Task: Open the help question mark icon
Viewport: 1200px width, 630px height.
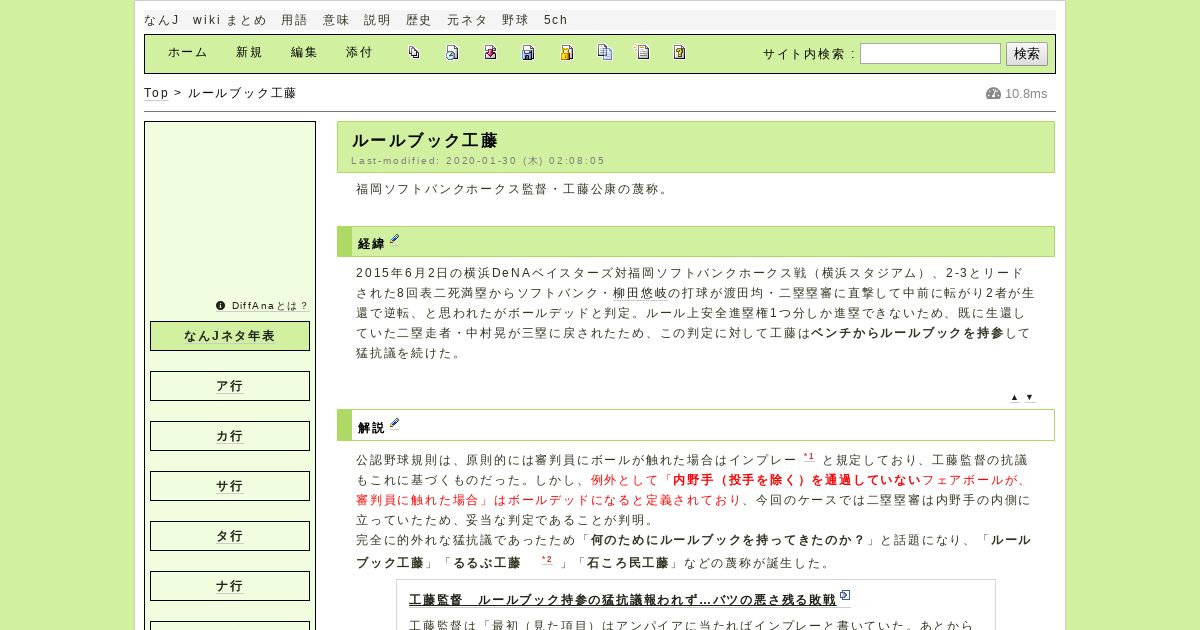Action: [680, 53]
